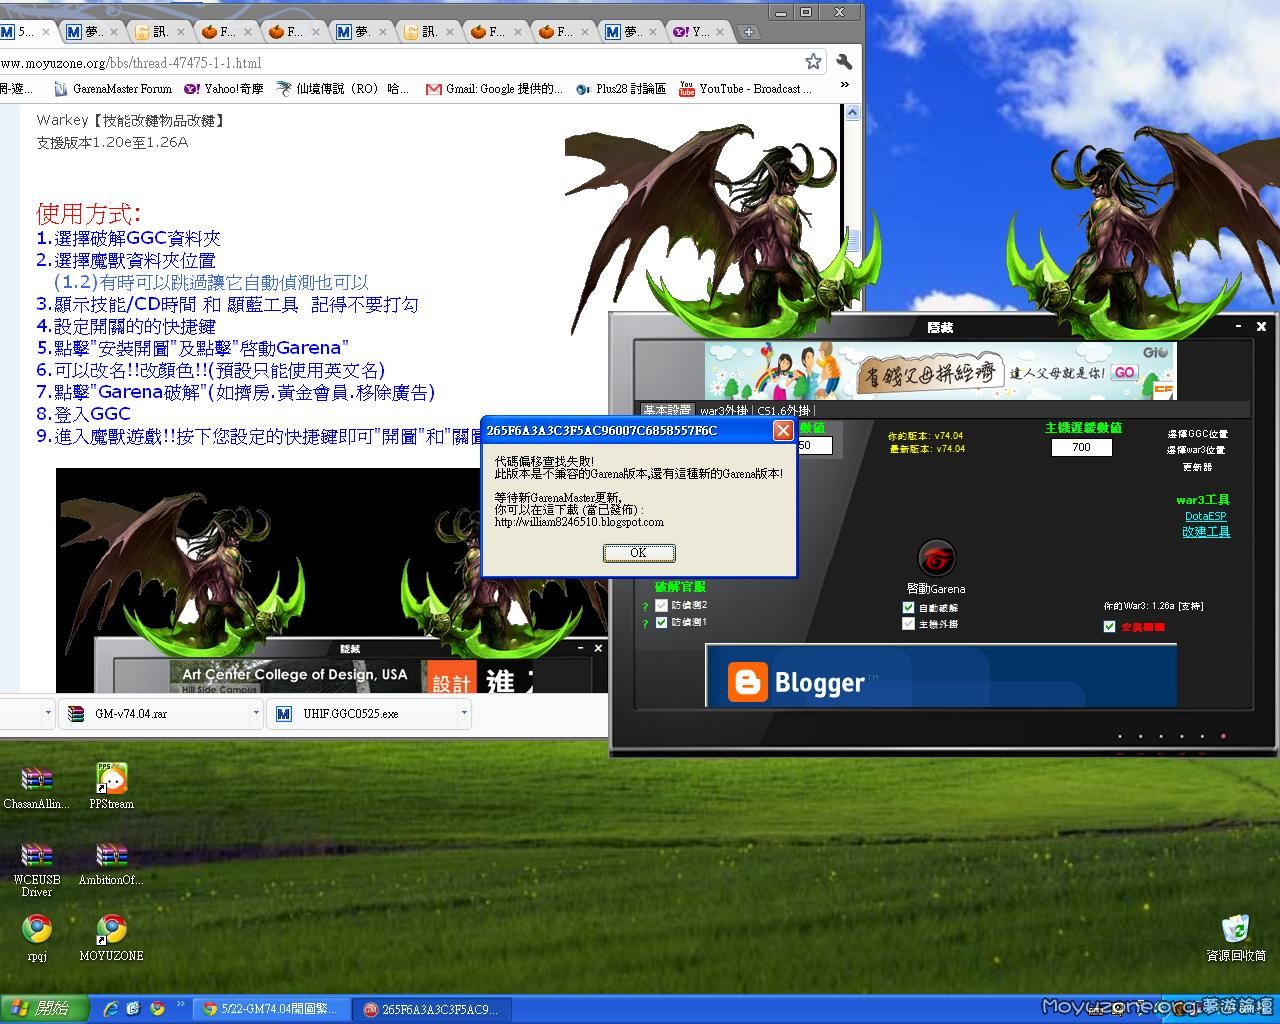This screenshot has width=1280, height=1024.
Task: Open the AmbitionOf WinRAR archive on desktop
Action: 110,855
